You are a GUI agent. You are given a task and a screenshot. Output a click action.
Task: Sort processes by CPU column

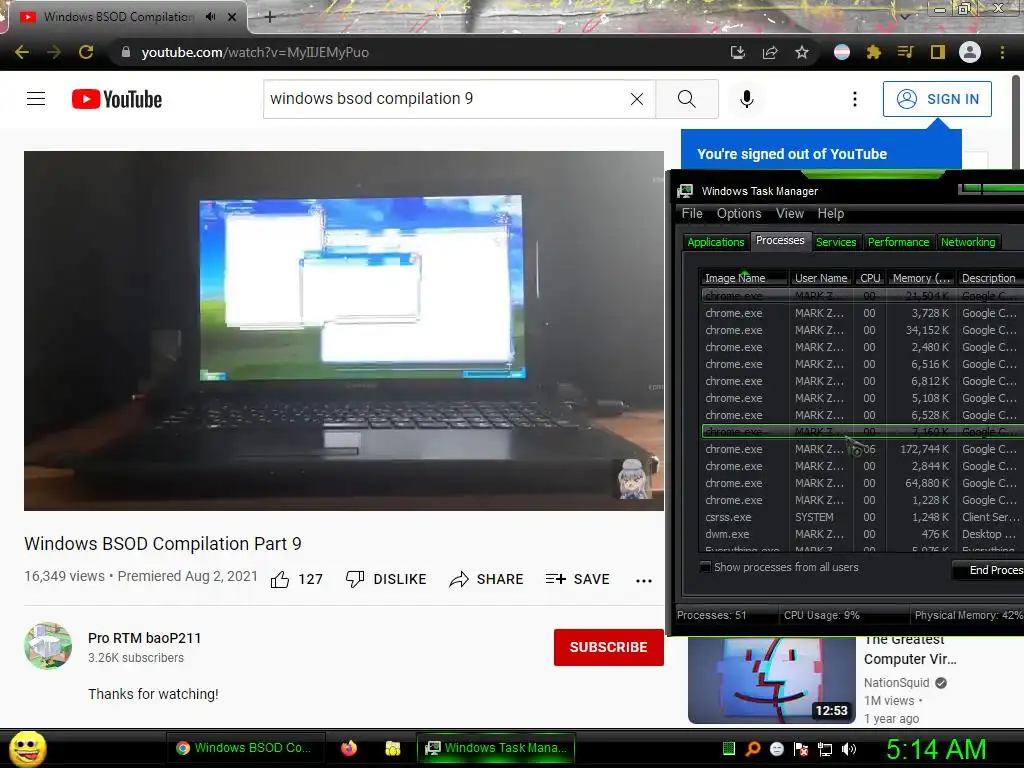tap(870, 278)
